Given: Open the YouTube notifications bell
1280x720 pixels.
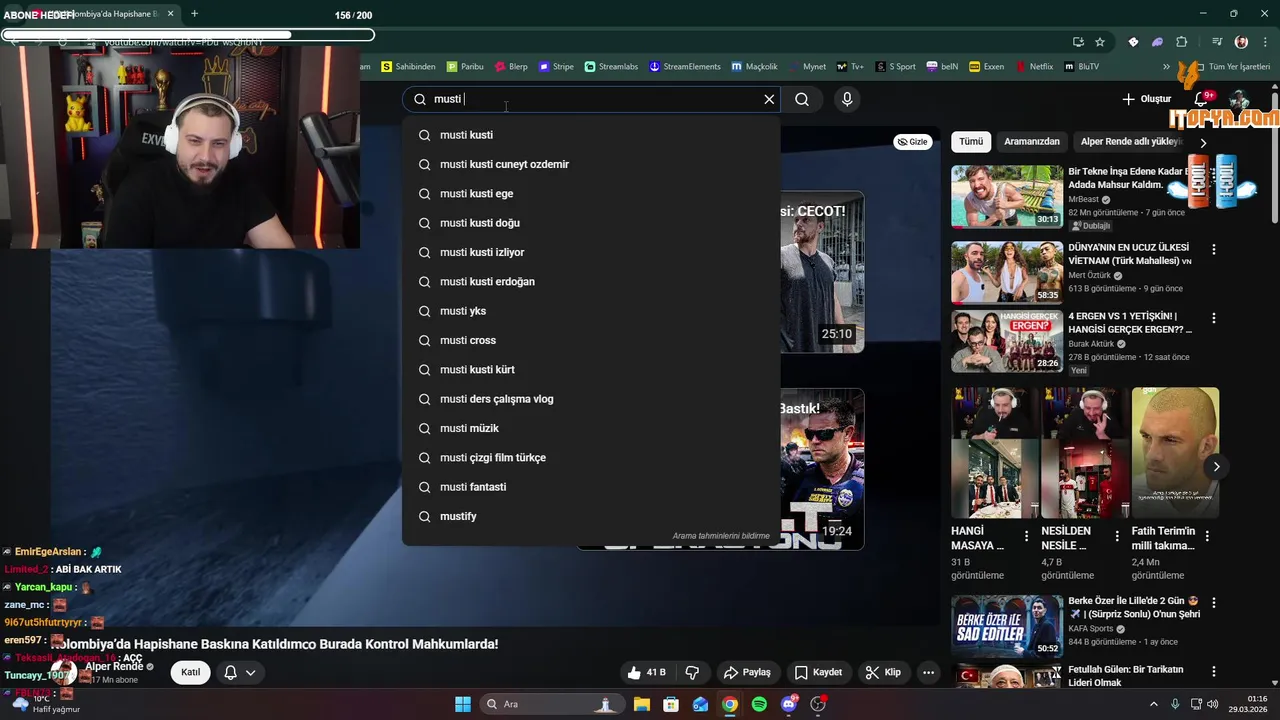Looking at the screenshot, I should (1202, 99).
